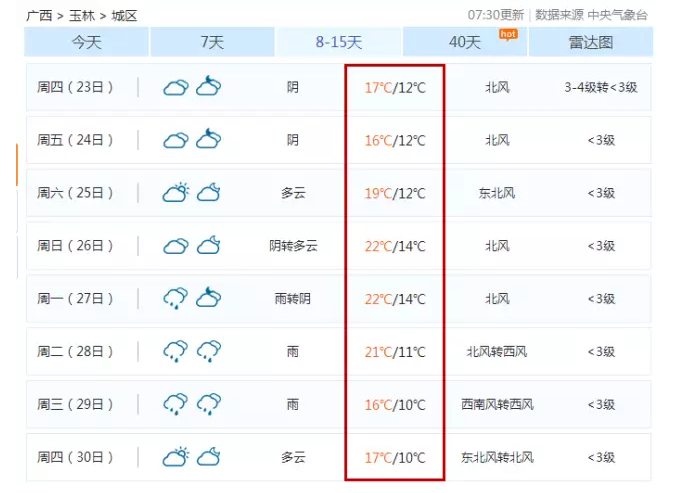Click daytime partly sunny icon for 周四（30日）
Viewport: 678px width, 493px height.
(x=176, y=457)
